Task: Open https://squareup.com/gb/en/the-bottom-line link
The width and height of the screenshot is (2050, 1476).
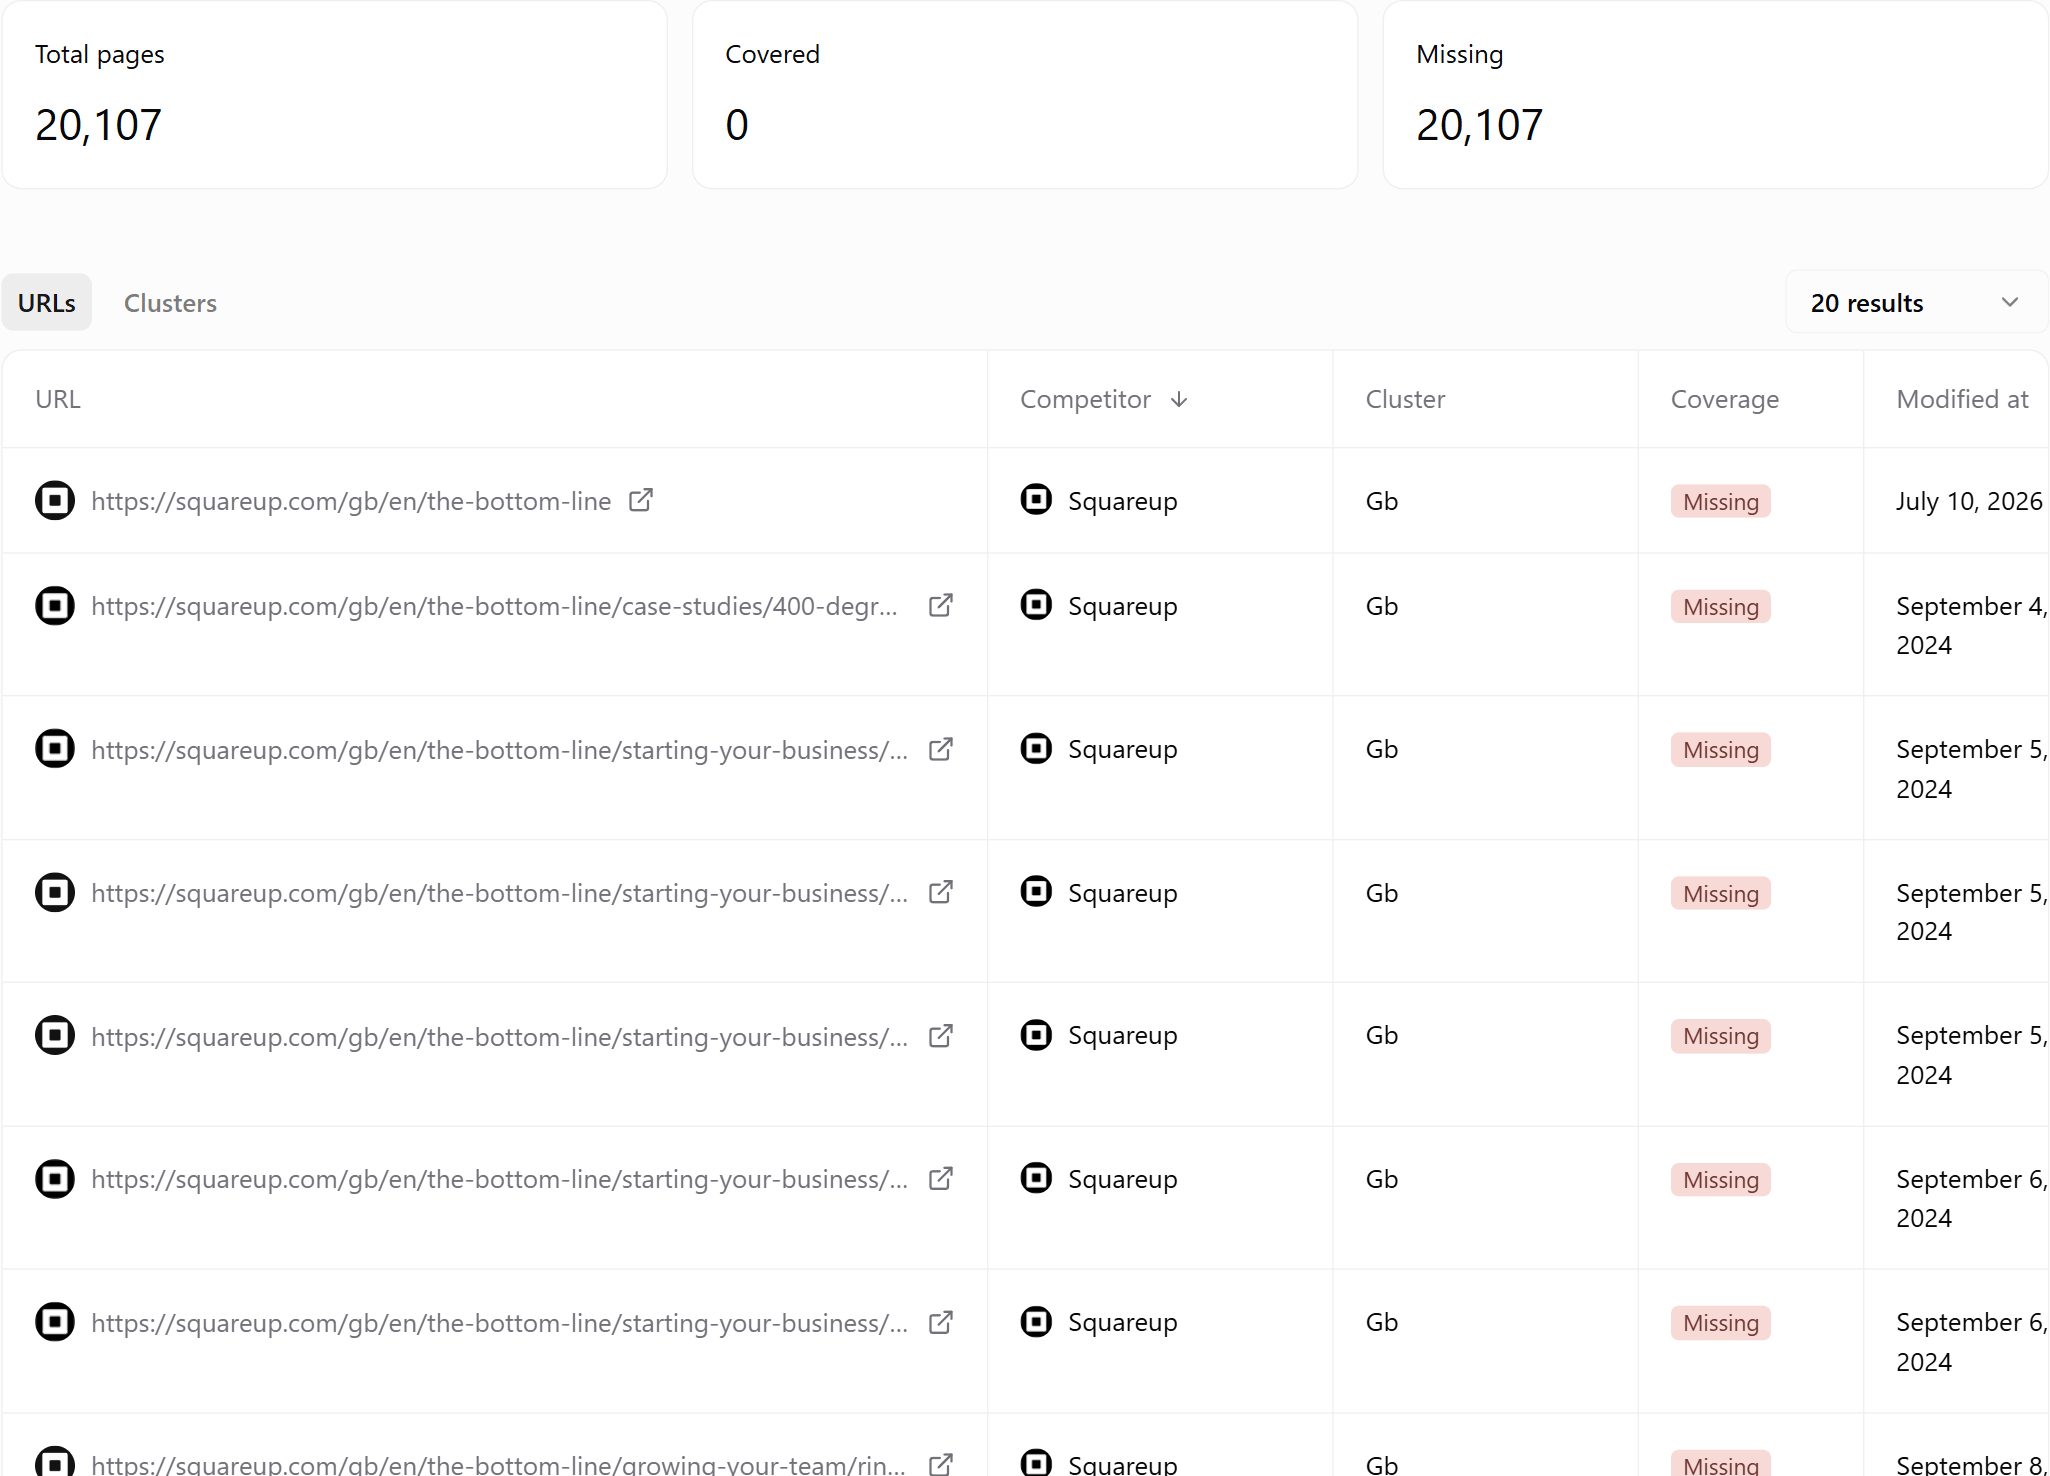Action: pyautogui.click(x=351, y=501)
